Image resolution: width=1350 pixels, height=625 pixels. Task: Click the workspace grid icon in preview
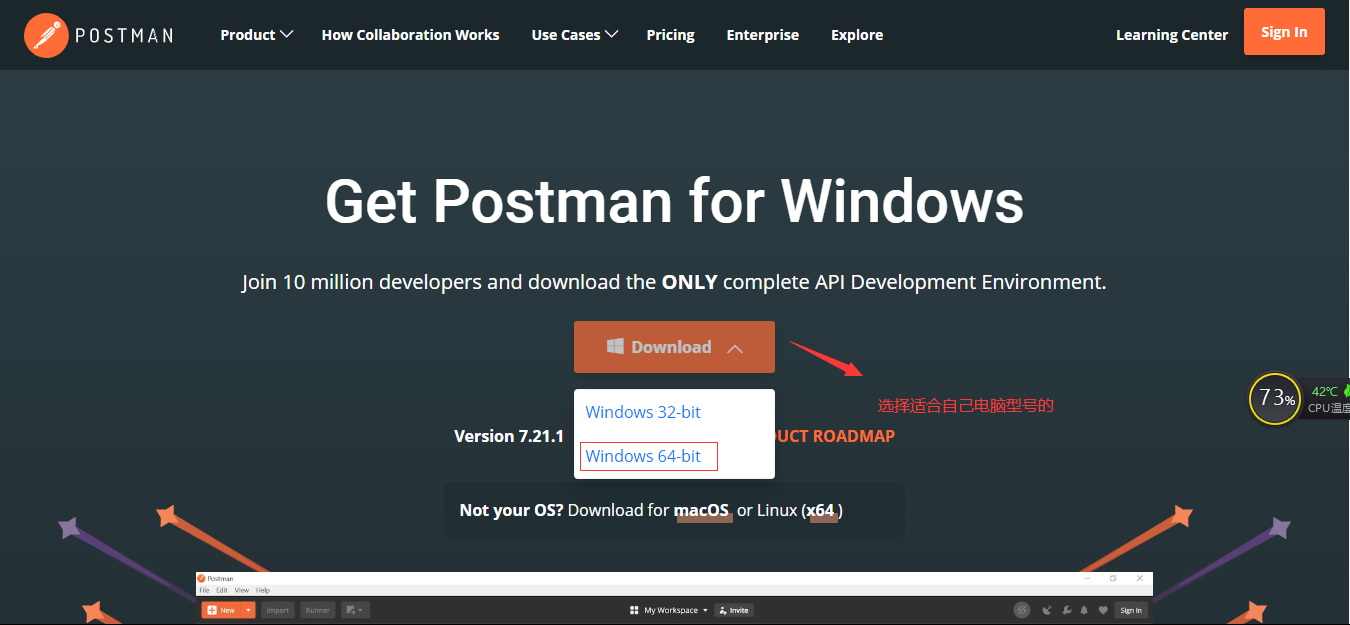point(634,610)
